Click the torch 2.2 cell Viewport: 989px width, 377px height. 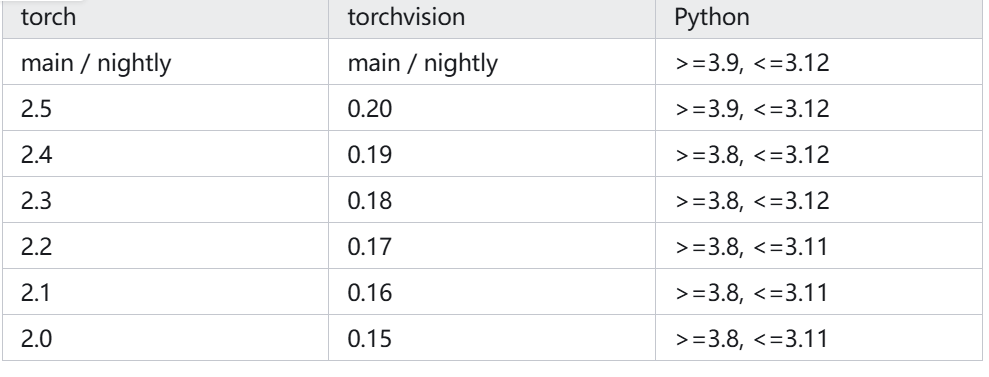[x=165, y=246]
